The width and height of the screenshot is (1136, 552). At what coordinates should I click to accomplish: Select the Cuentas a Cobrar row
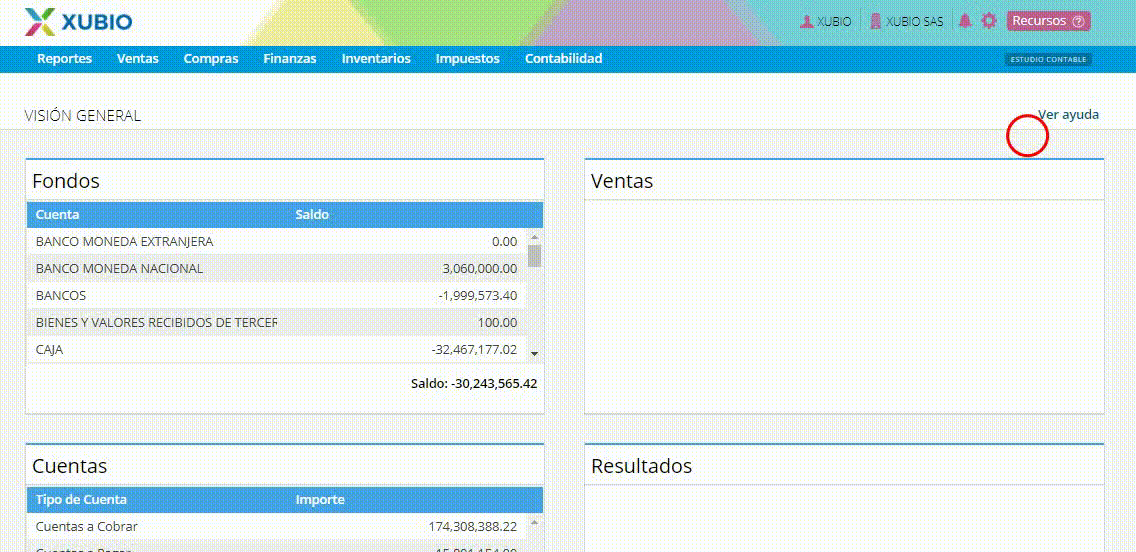coord(277,527)
